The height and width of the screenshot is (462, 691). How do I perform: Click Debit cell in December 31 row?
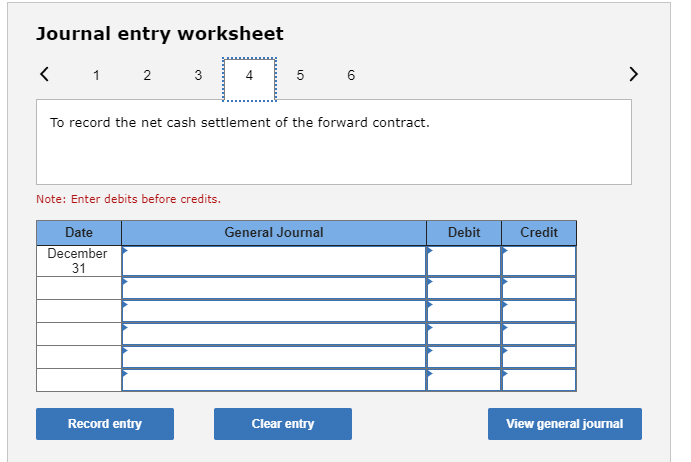[464, 261]
